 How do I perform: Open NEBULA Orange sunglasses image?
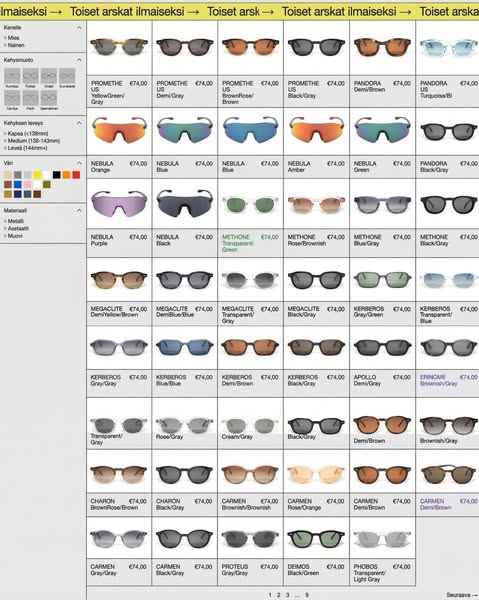point(119,130)
